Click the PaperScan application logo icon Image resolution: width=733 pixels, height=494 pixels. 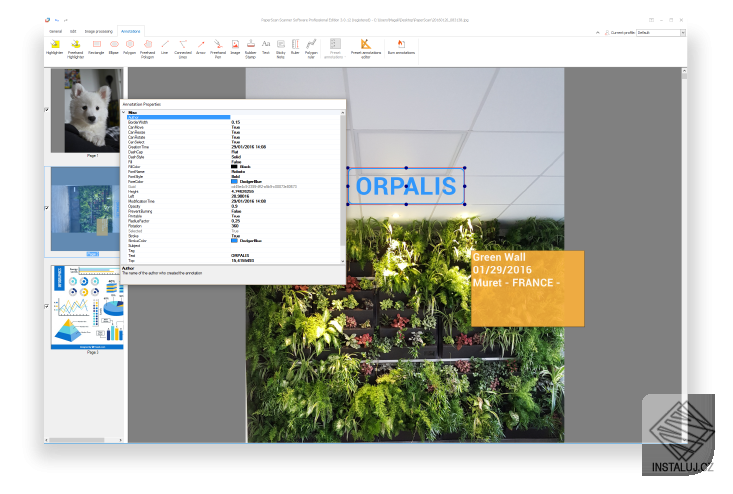tap(47, 20)
